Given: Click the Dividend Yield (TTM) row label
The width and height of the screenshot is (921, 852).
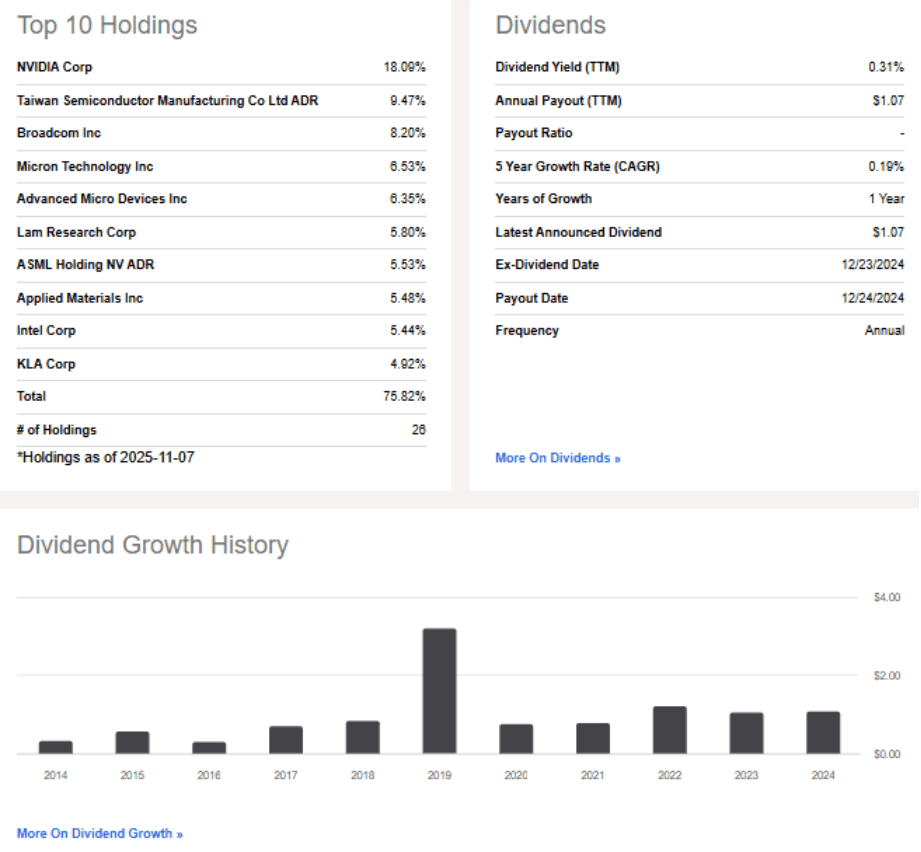Looking at the screenshot, I should point(557,67).
